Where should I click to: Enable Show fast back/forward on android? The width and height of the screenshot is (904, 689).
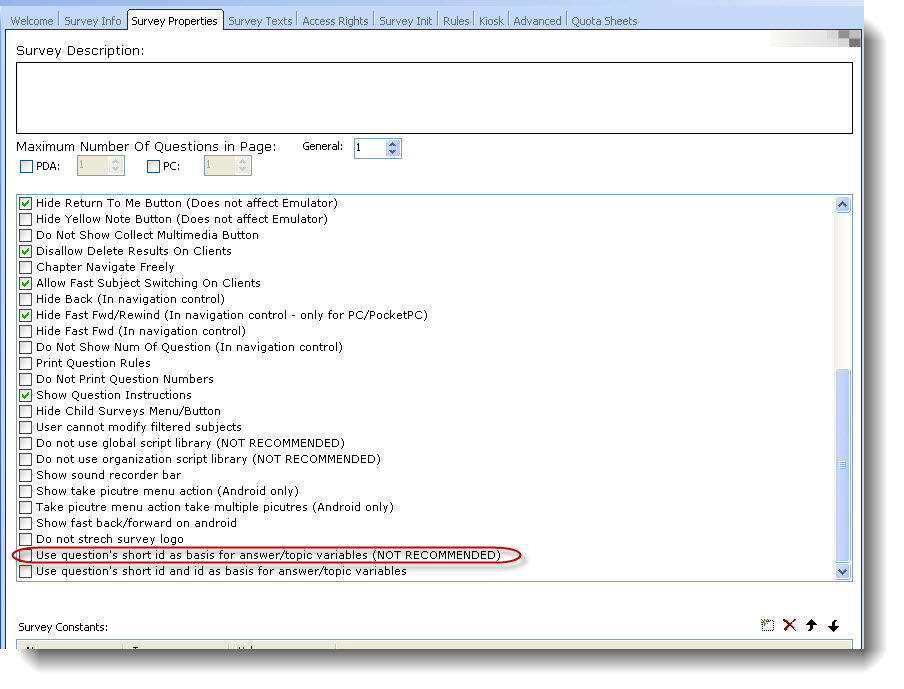[x=25, y=524]
